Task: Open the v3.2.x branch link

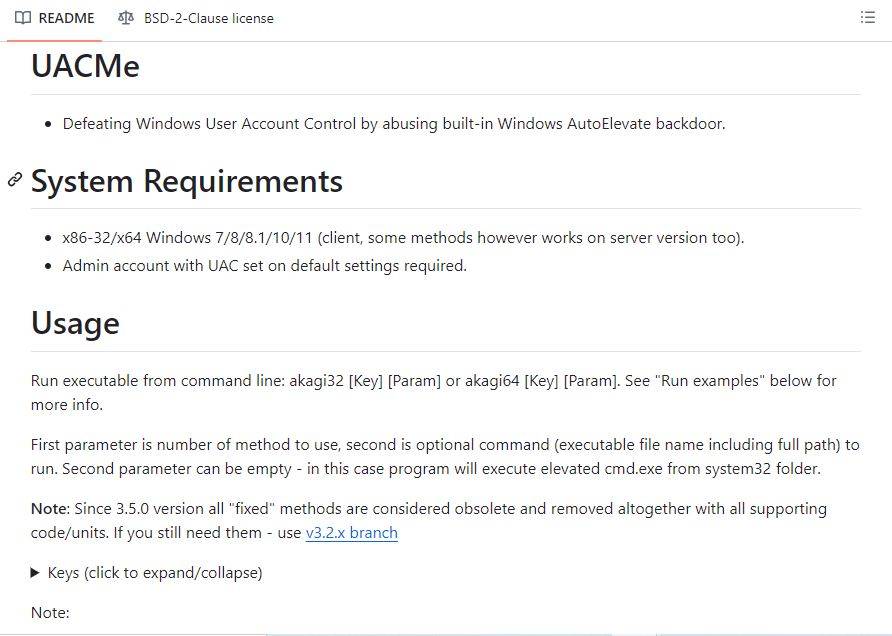Action: click(351, 533)
